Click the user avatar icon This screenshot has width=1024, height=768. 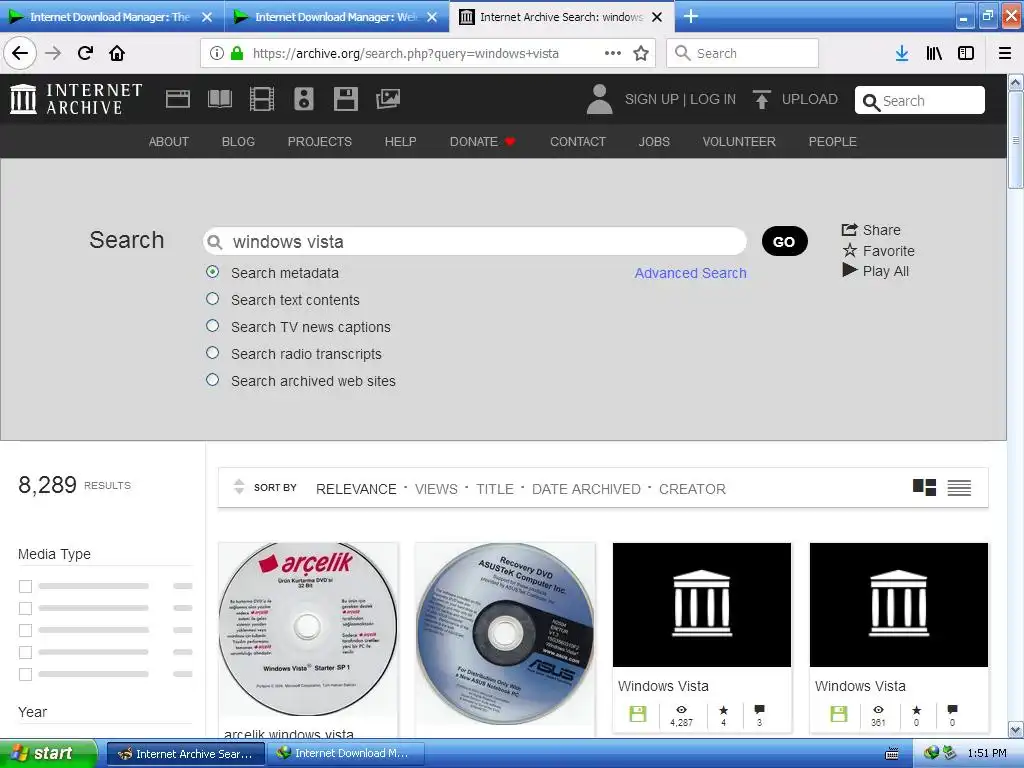pos(599,99)
